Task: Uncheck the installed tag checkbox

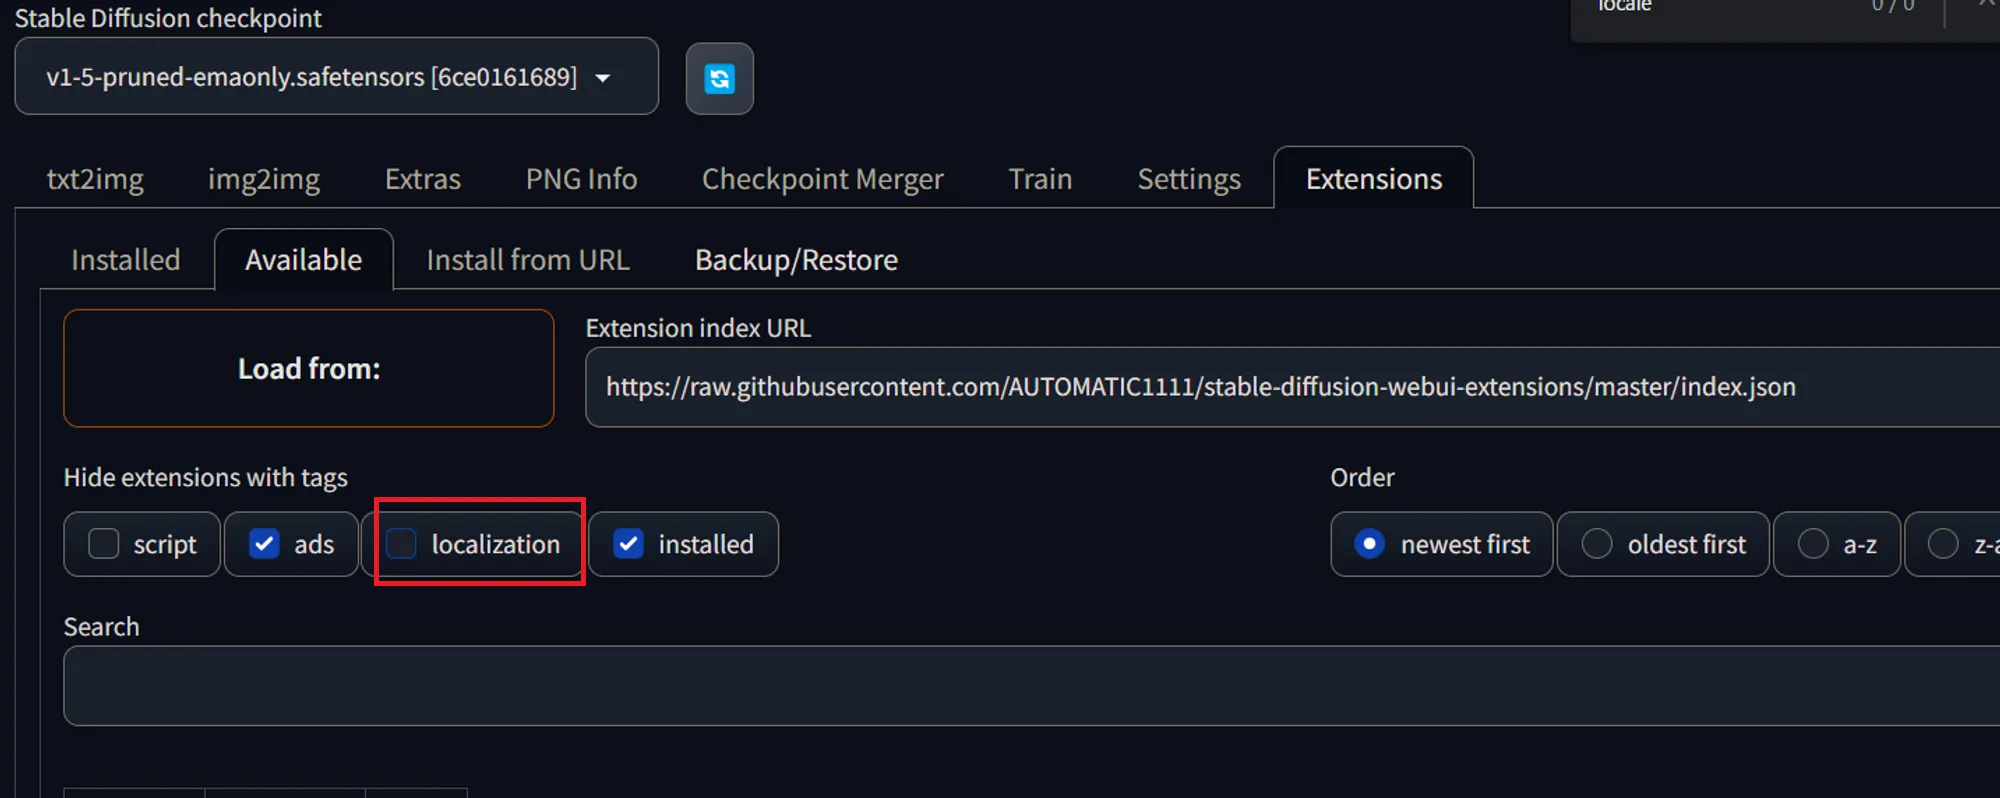Action: (x=628, y=544)
